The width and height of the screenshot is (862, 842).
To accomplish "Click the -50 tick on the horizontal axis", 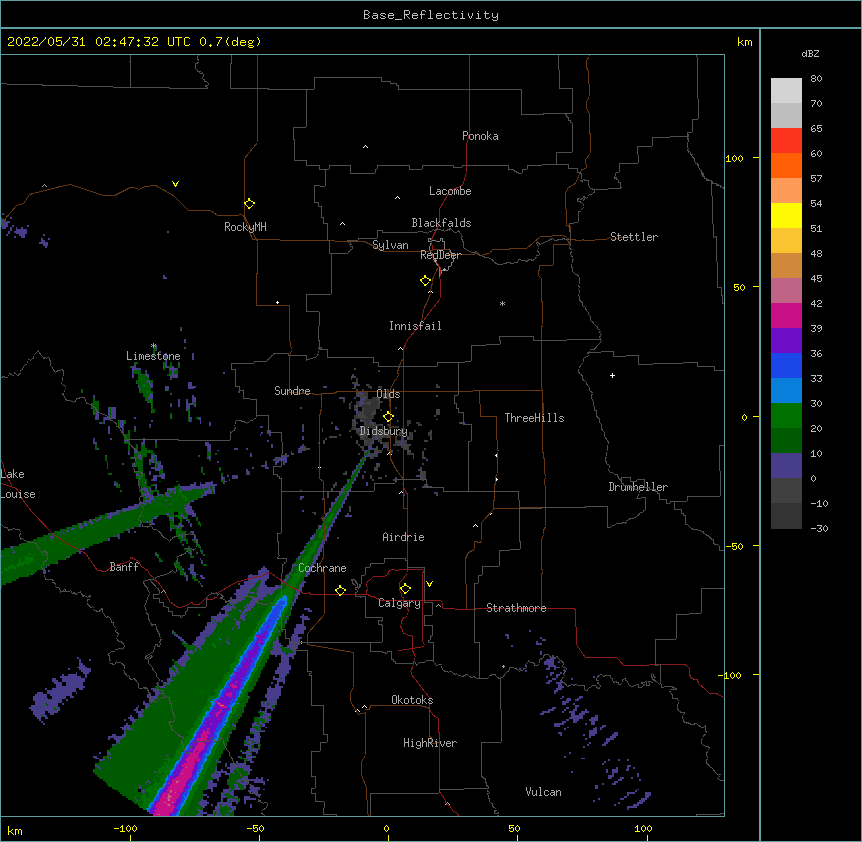I will (255, 828).
